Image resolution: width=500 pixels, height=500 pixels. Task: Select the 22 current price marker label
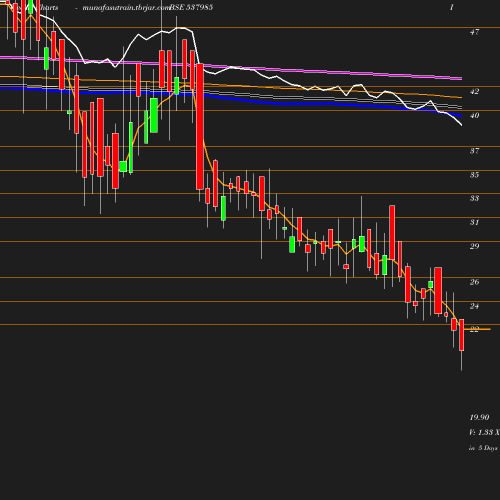pyautogui.click(x=474, y=329)
